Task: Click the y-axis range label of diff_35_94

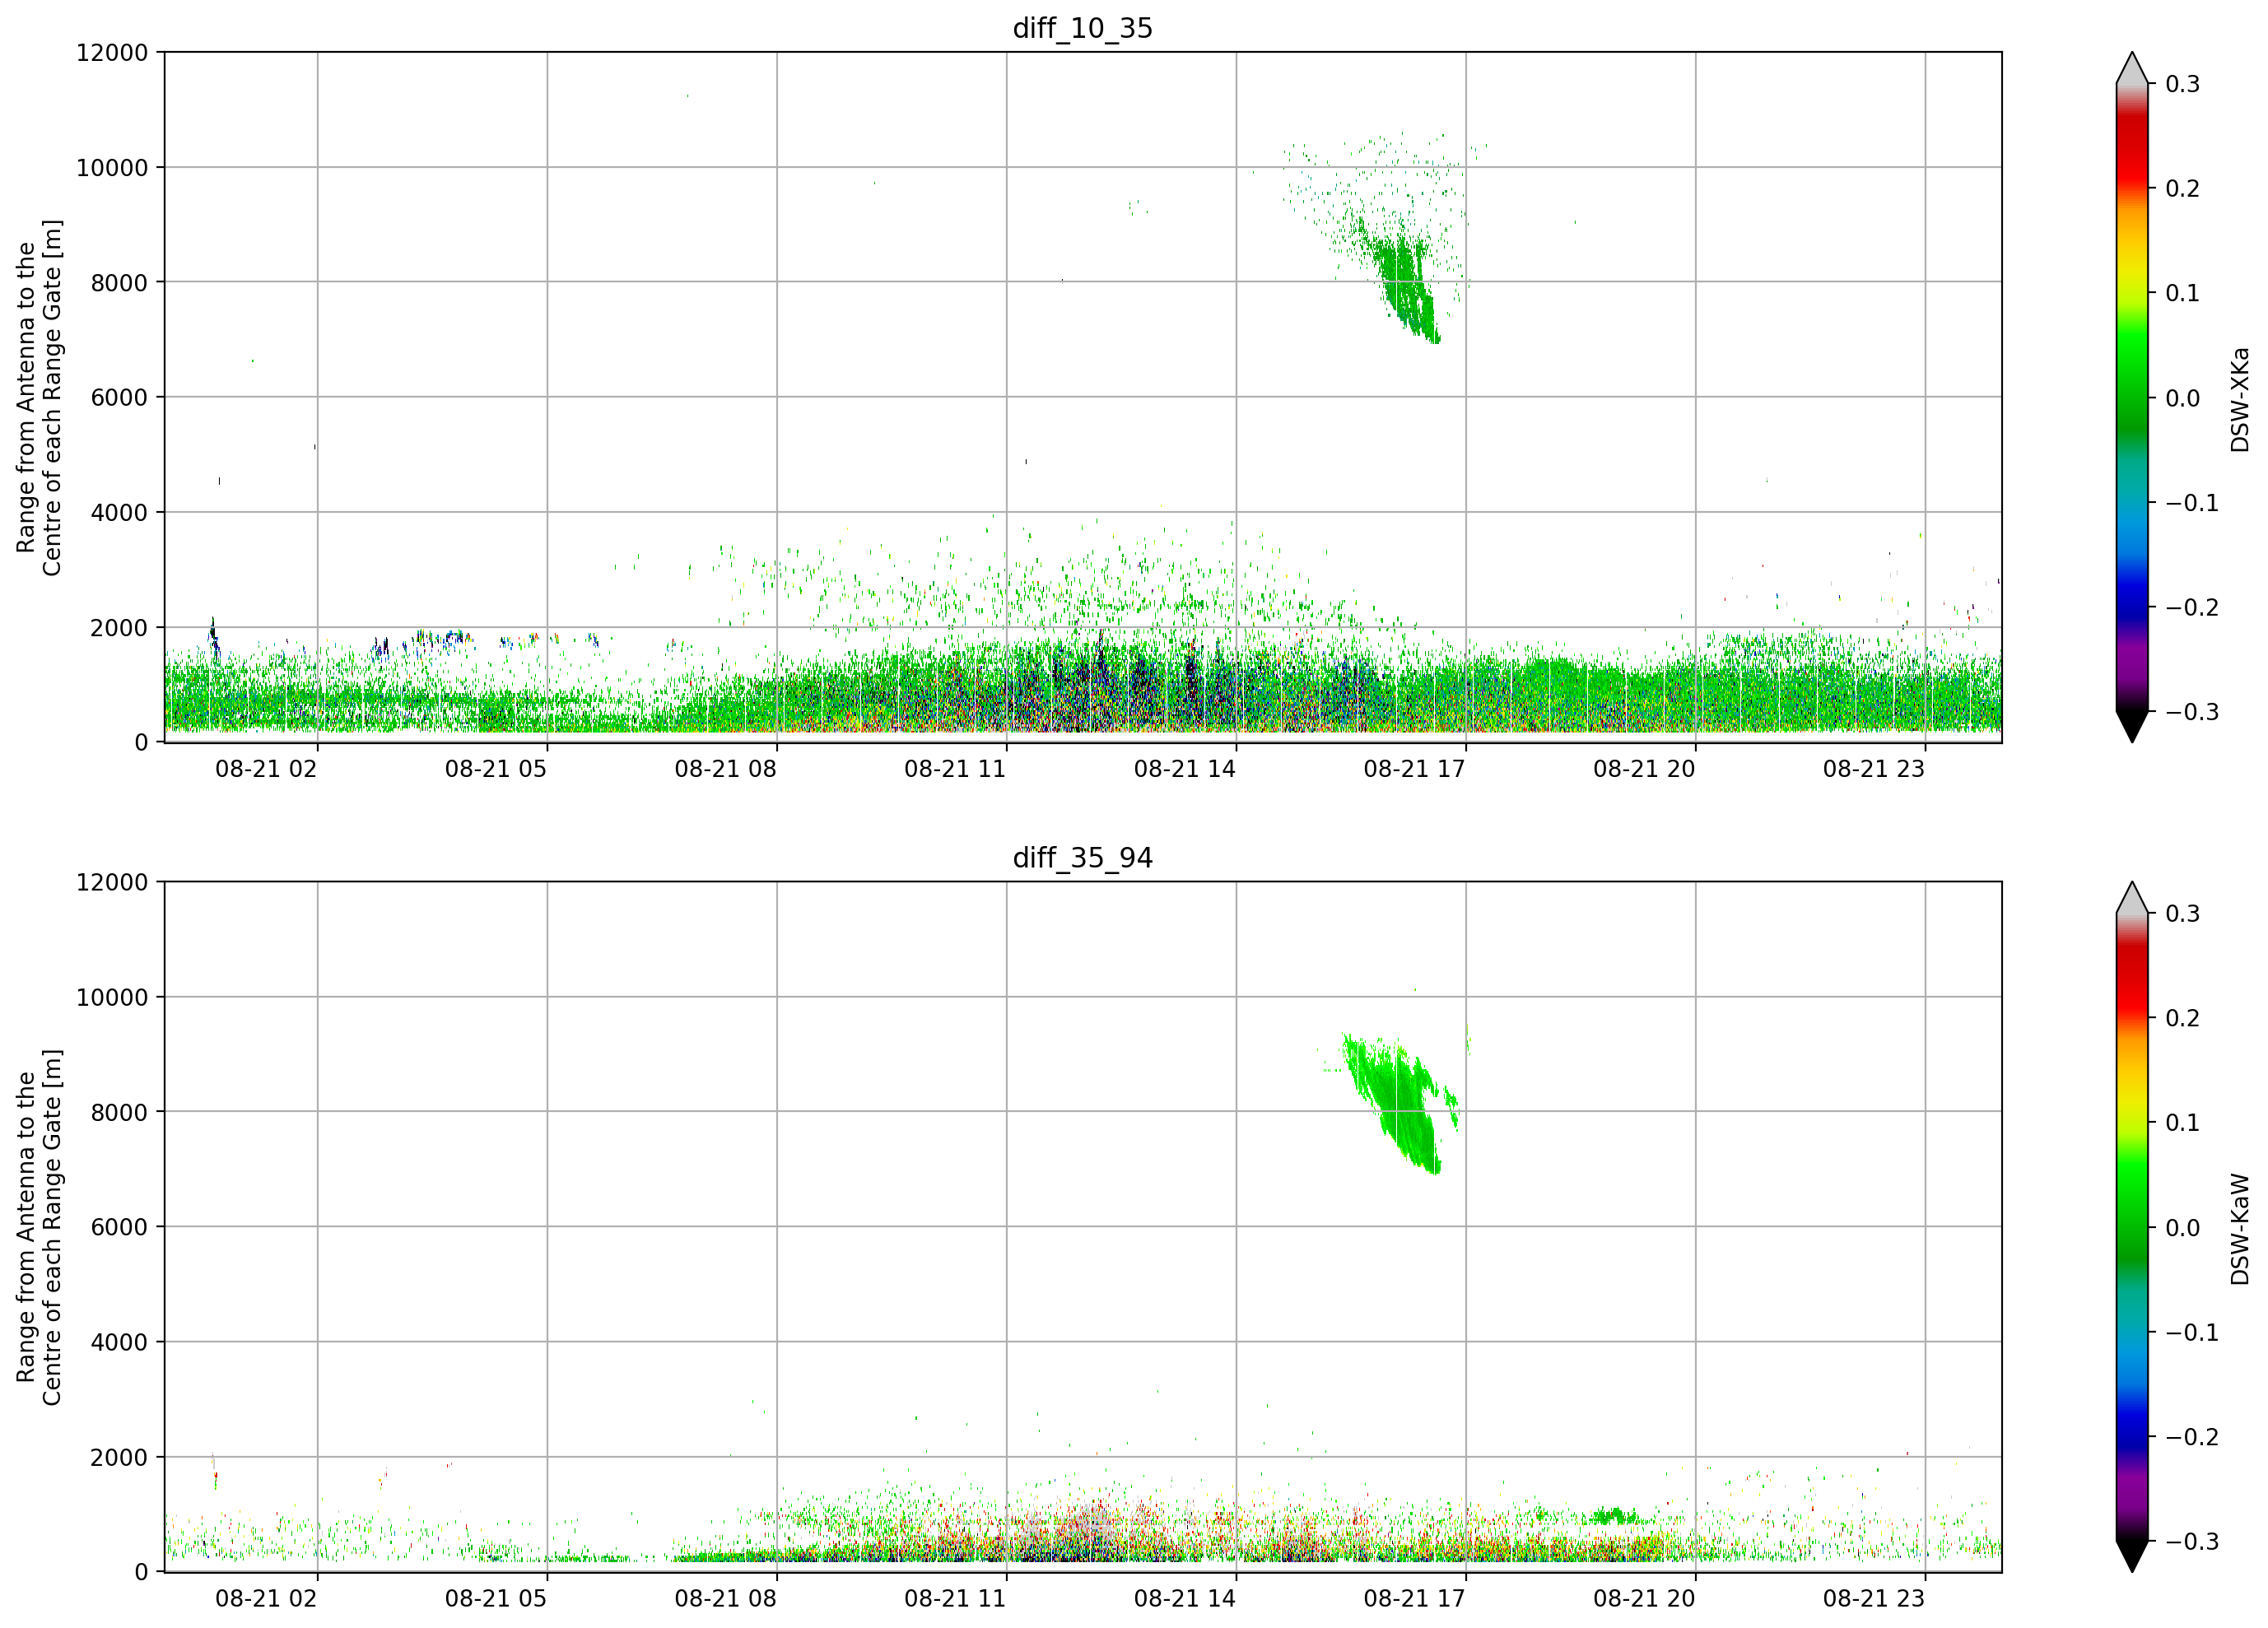Action: (x=39, y=1228)
